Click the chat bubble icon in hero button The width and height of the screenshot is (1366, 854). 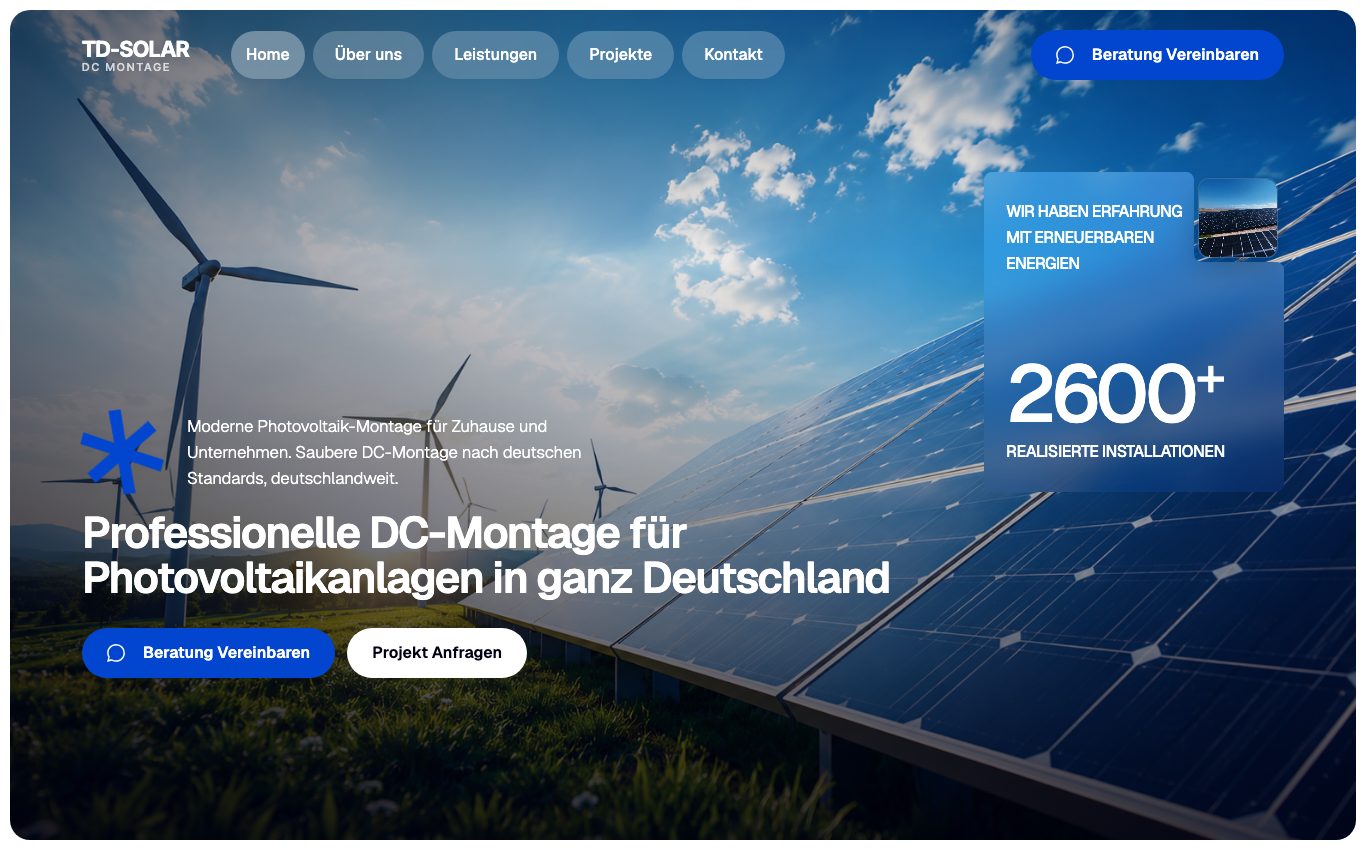point(116,653)
